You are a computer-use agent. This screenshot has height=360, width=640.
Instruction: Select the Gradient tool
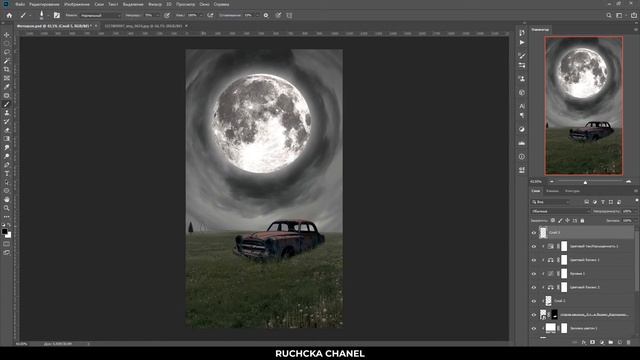pos(7,139)
